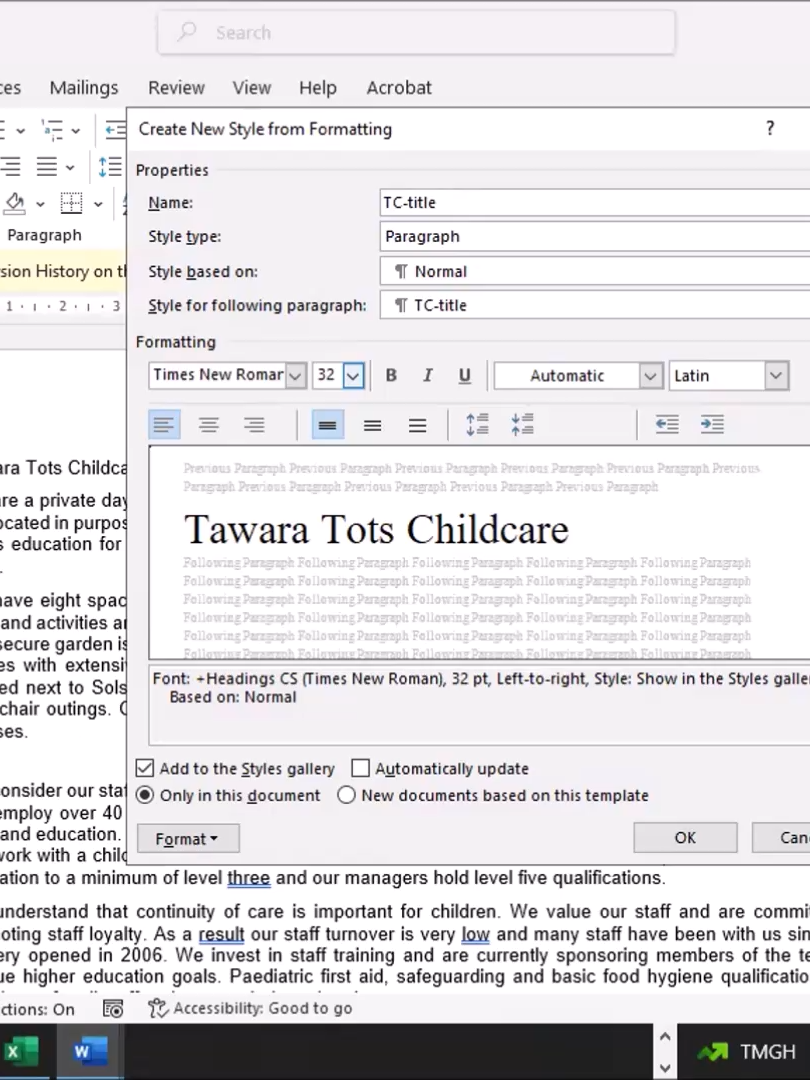
Task: Open the Format button menu
Action: [188, 838]
